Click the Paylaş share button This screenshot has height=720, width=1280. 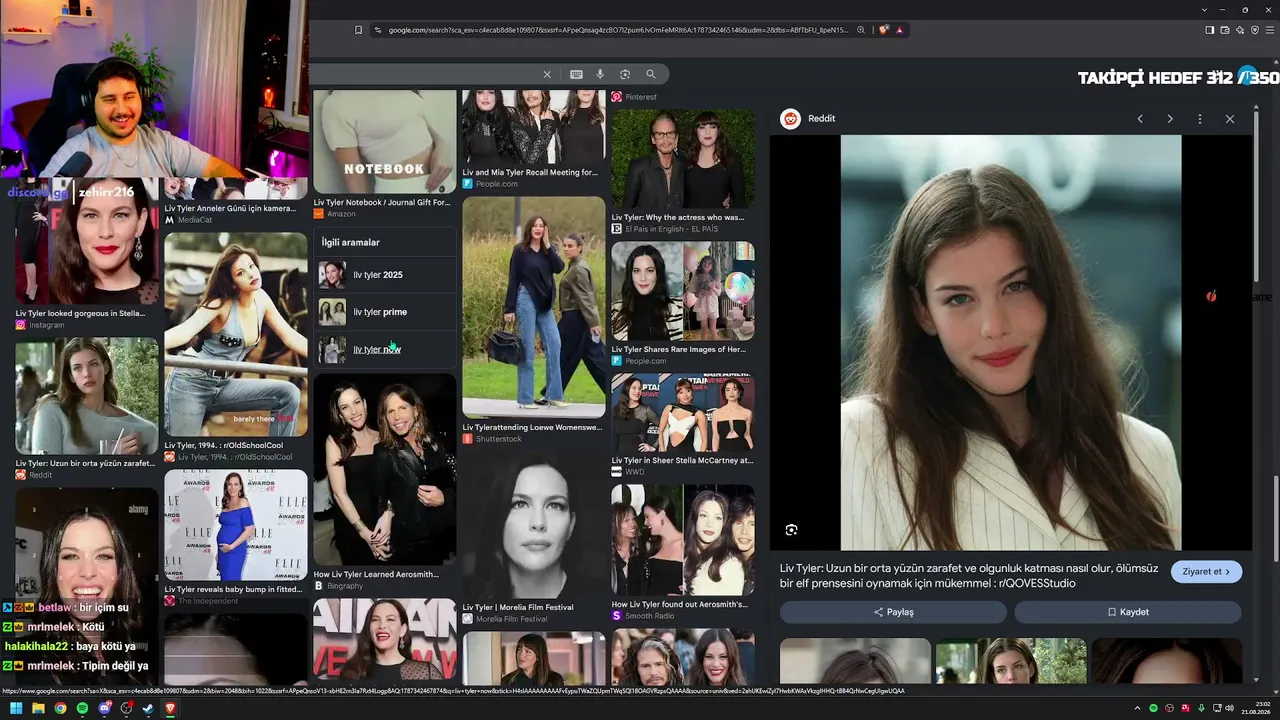(893, 612)
